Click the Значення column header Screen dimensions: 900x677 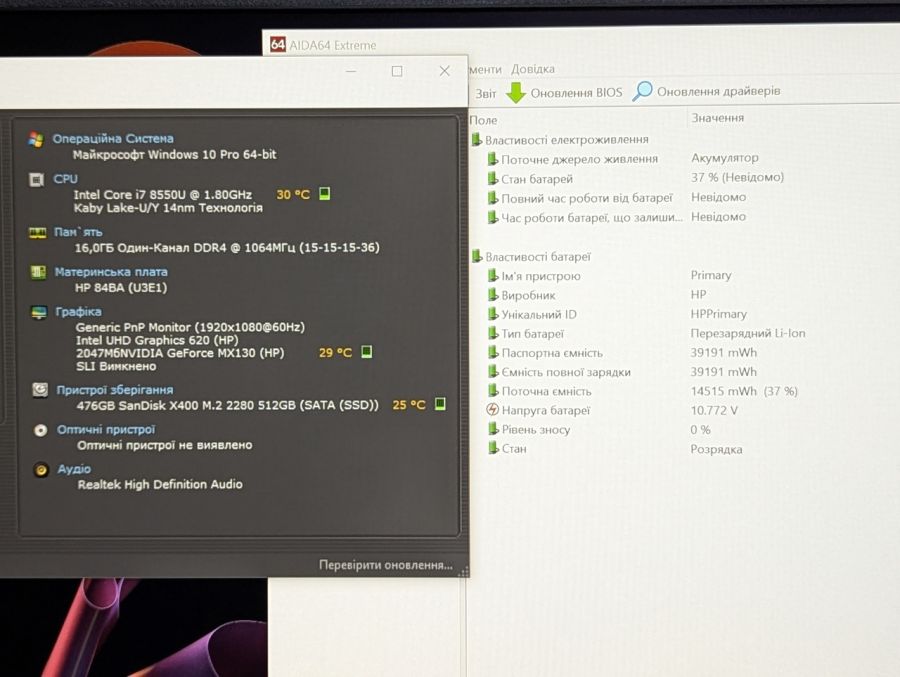[x=717, y=118]
